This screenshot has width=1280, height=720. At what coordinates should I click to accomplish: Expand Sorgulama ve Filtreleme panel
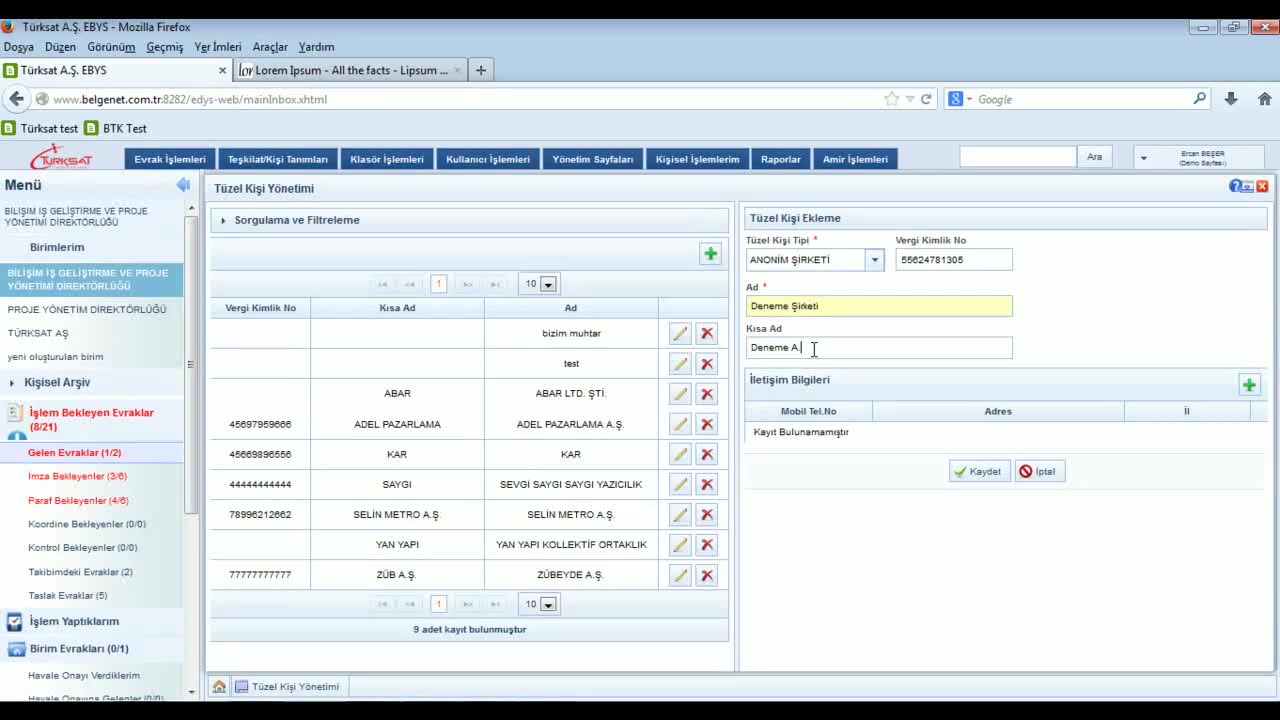coord(296,220)
